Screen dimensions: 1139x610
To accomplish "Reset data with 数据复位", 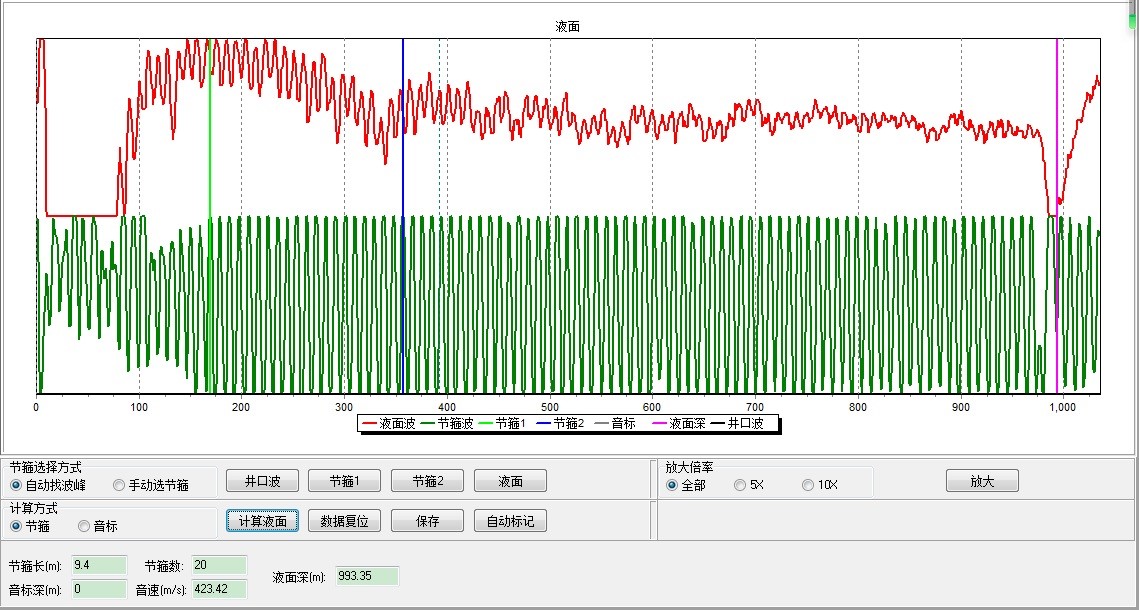I will [x=345, y=521].
